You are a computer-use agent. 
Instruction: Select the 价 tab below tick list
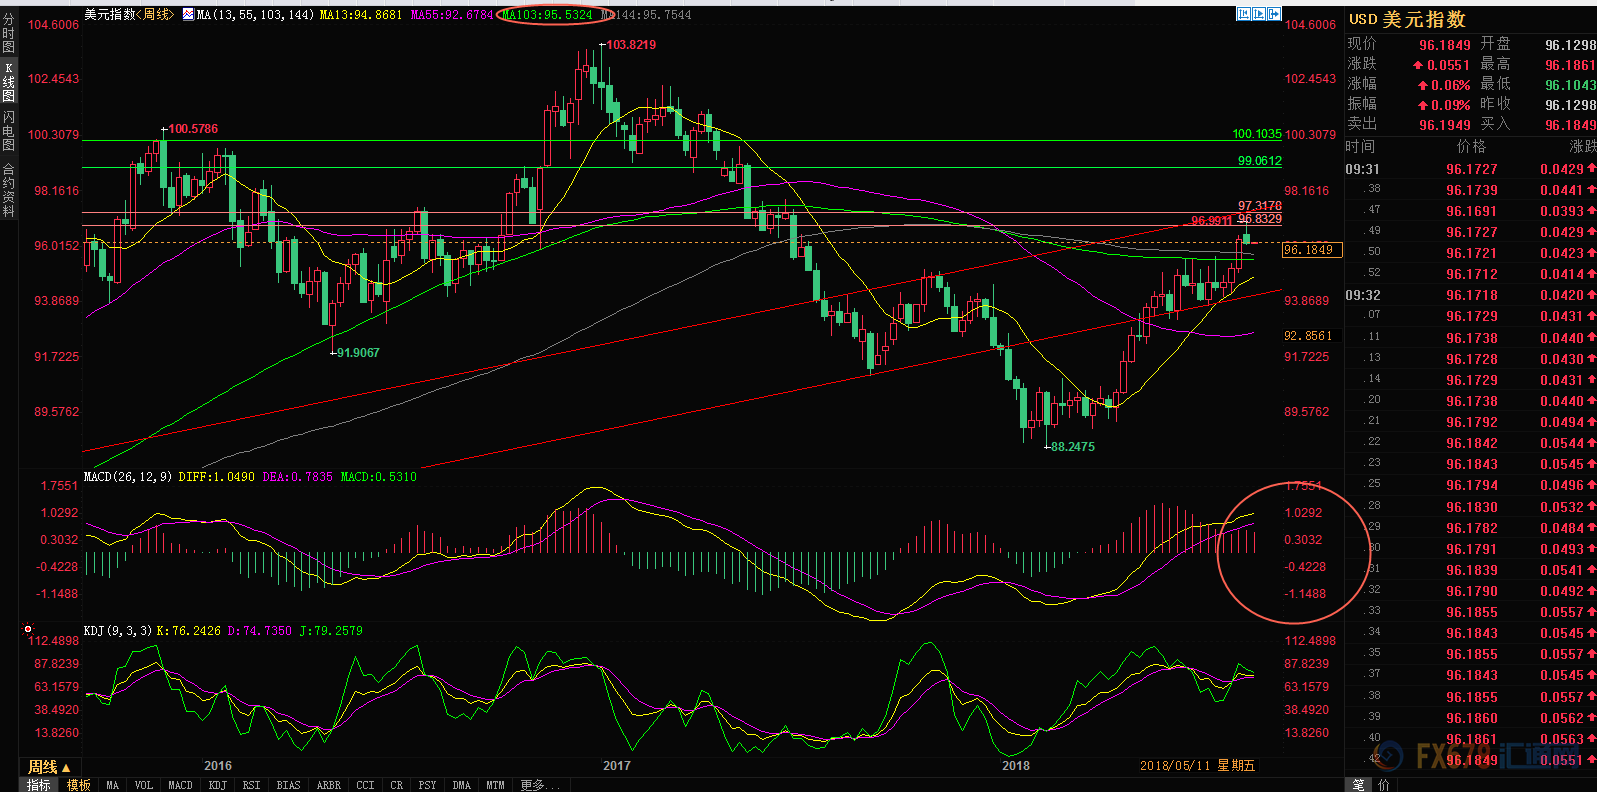coord(1384,785)
